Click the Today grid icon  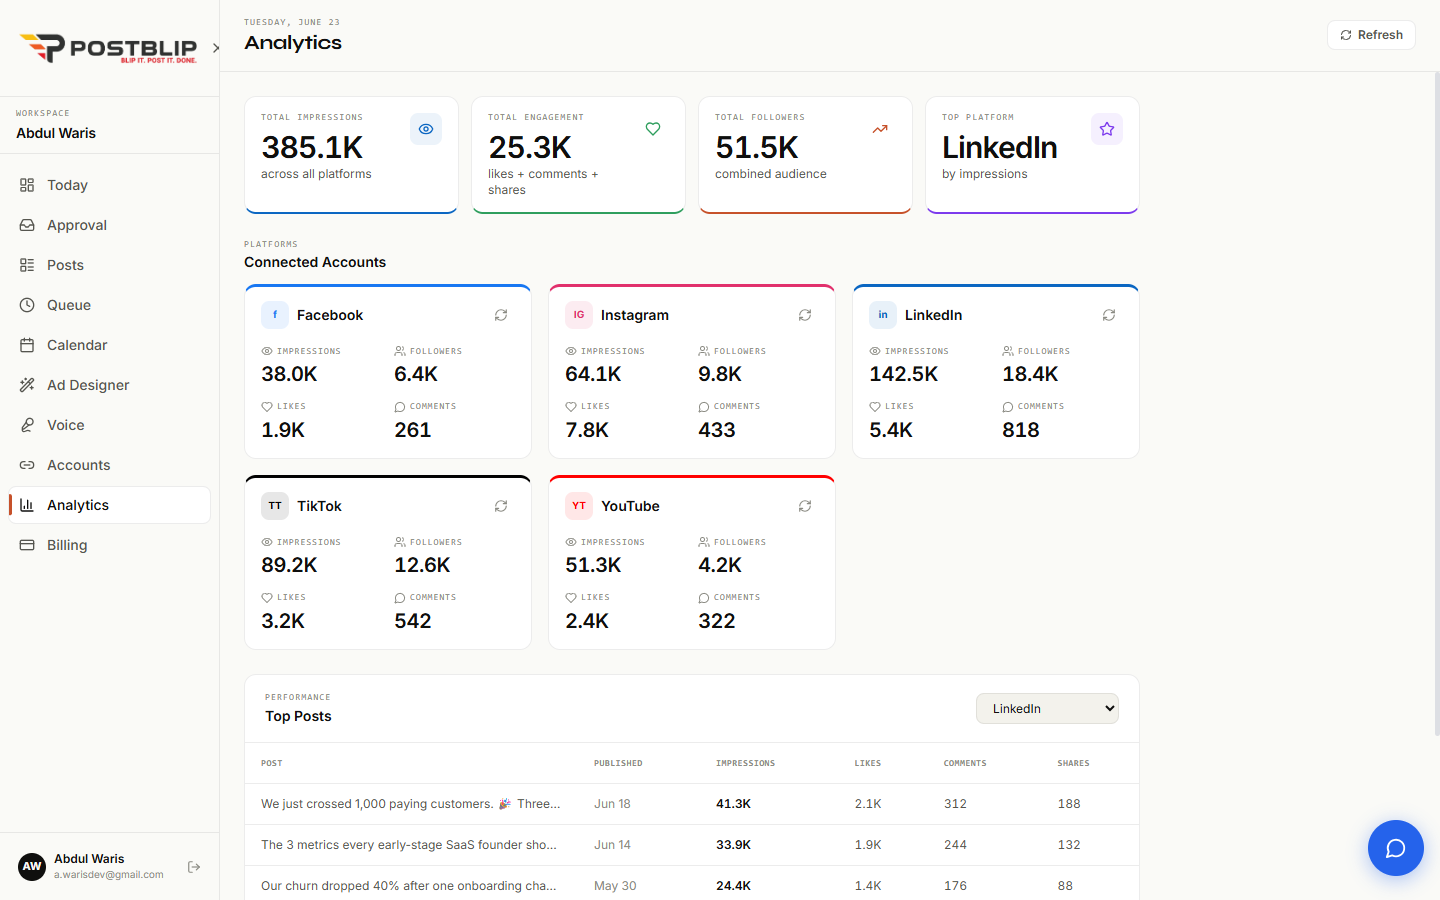pyautogui.click(x=27, y=185)
